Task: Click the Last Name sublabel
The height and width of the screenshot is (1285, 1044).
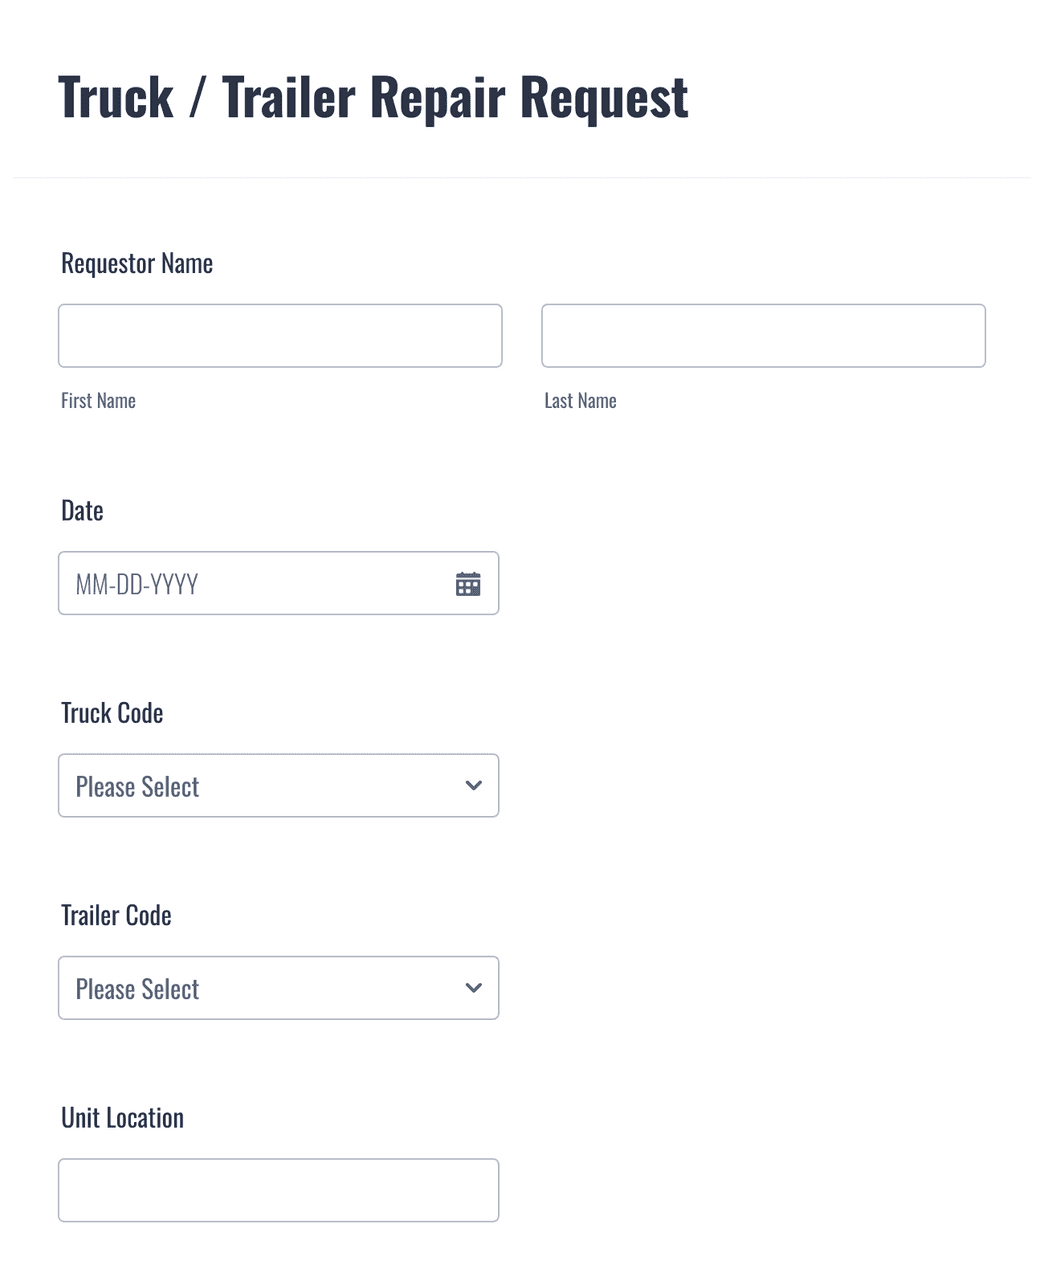Action: (x=580, y=401)
